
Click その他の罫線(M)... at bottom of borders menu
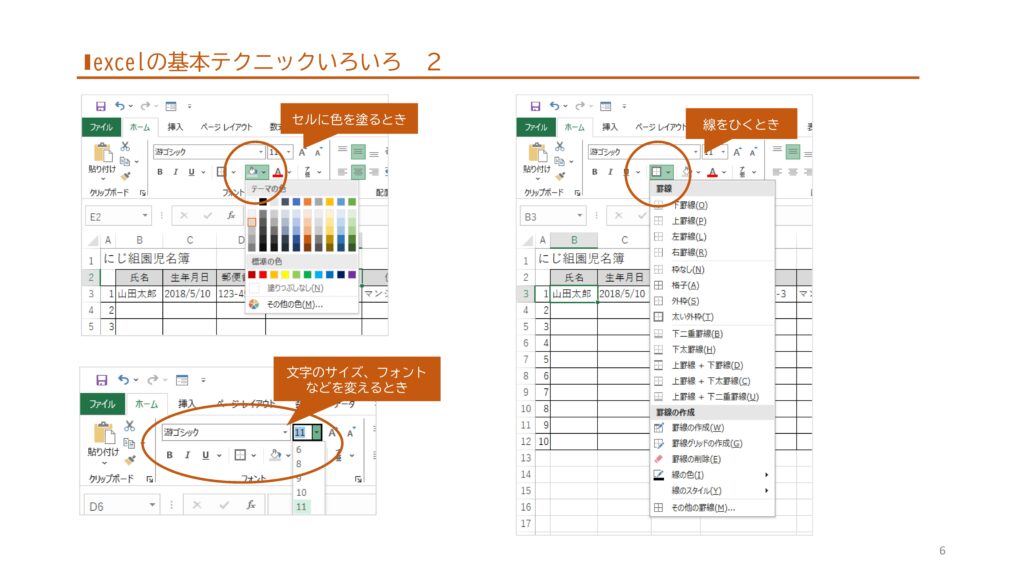703,507
